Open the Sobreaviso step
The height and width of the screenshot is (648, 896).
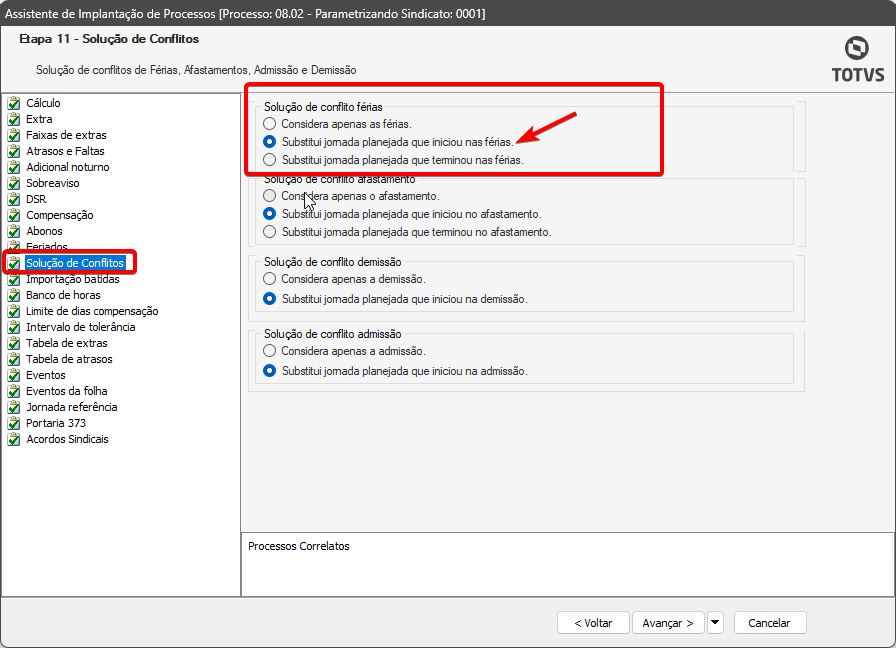[53, 183]
